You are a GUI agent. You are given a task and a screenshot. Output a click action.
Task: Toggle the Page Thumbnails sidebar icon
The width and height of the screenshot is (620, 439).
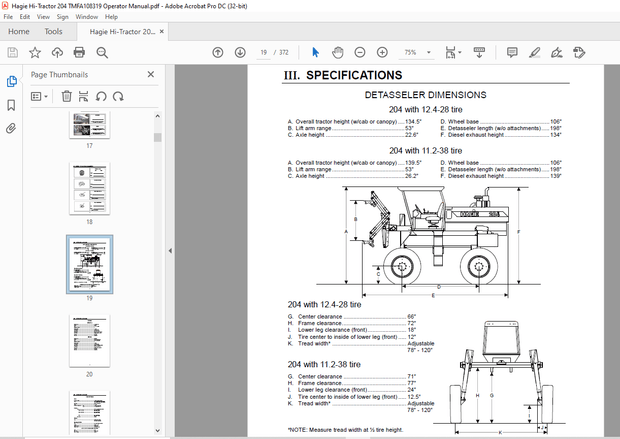pyautogui.click(x=11, y=81)
